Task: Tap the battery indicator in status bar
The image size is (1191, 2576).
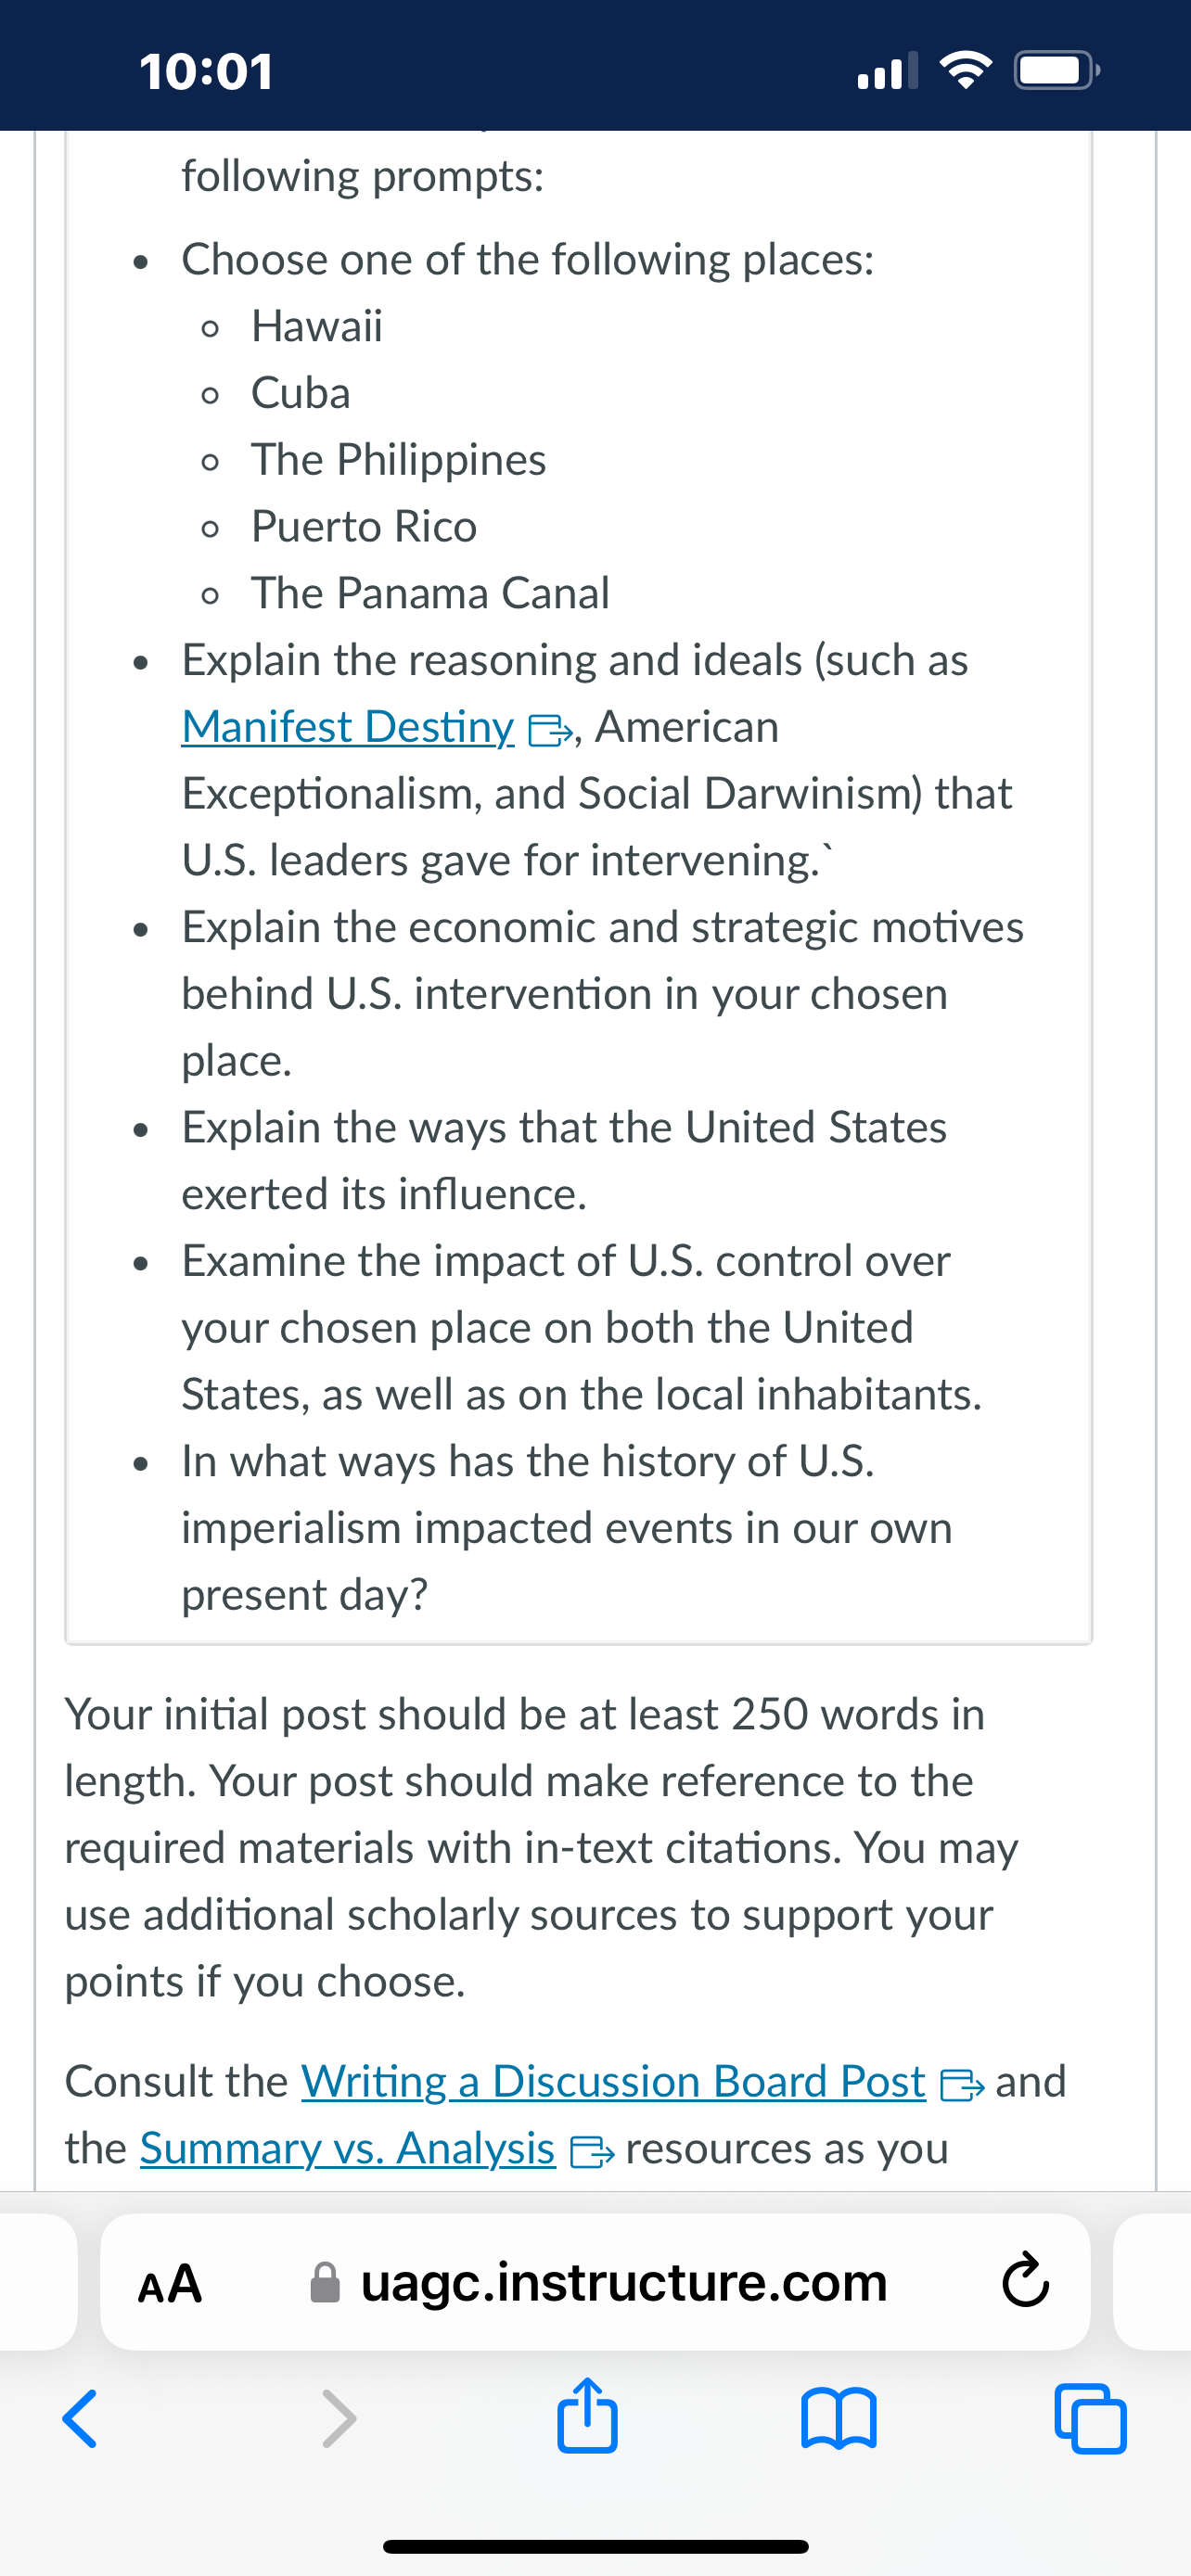Action: click(1057, 70)
